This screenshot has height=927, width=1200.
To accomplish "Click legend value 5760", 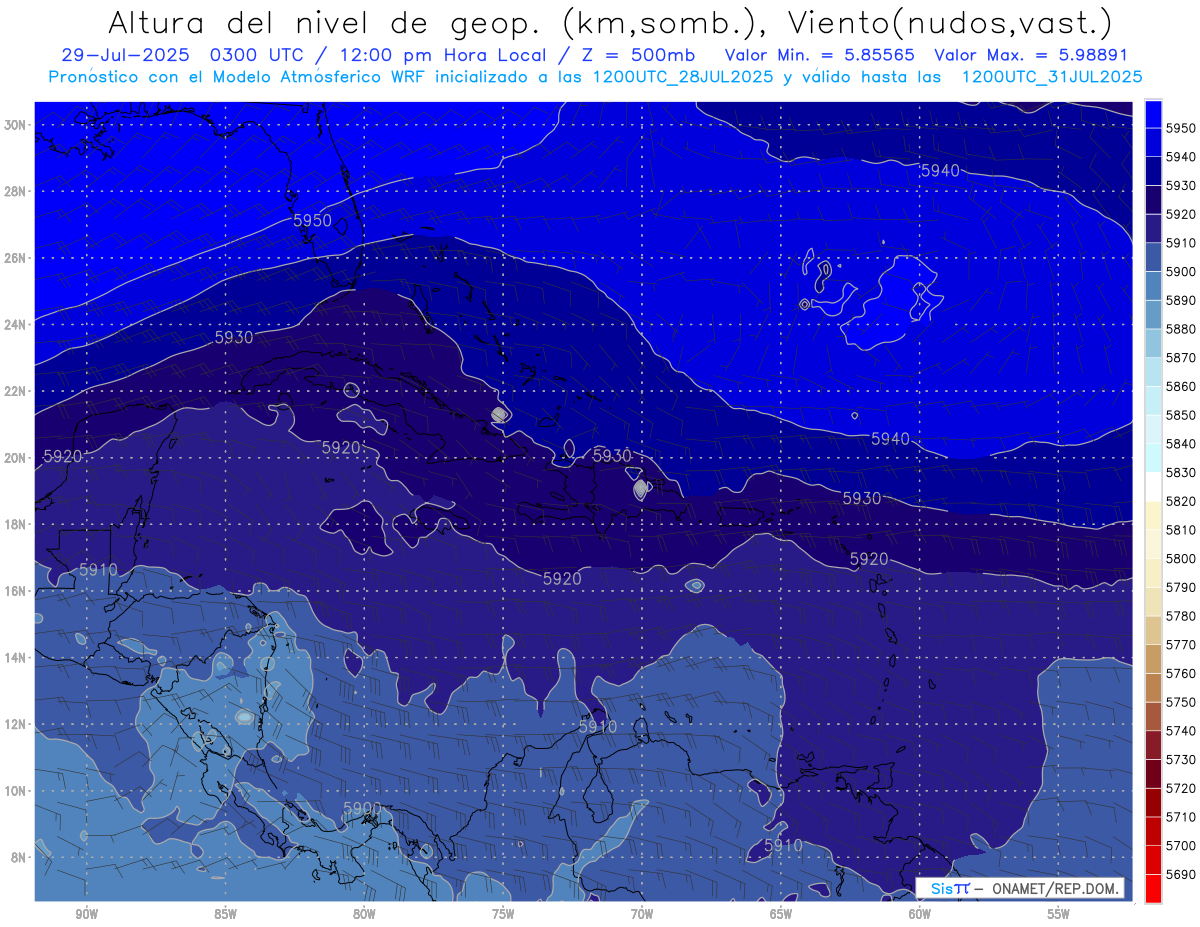I will click(1181, 673).
